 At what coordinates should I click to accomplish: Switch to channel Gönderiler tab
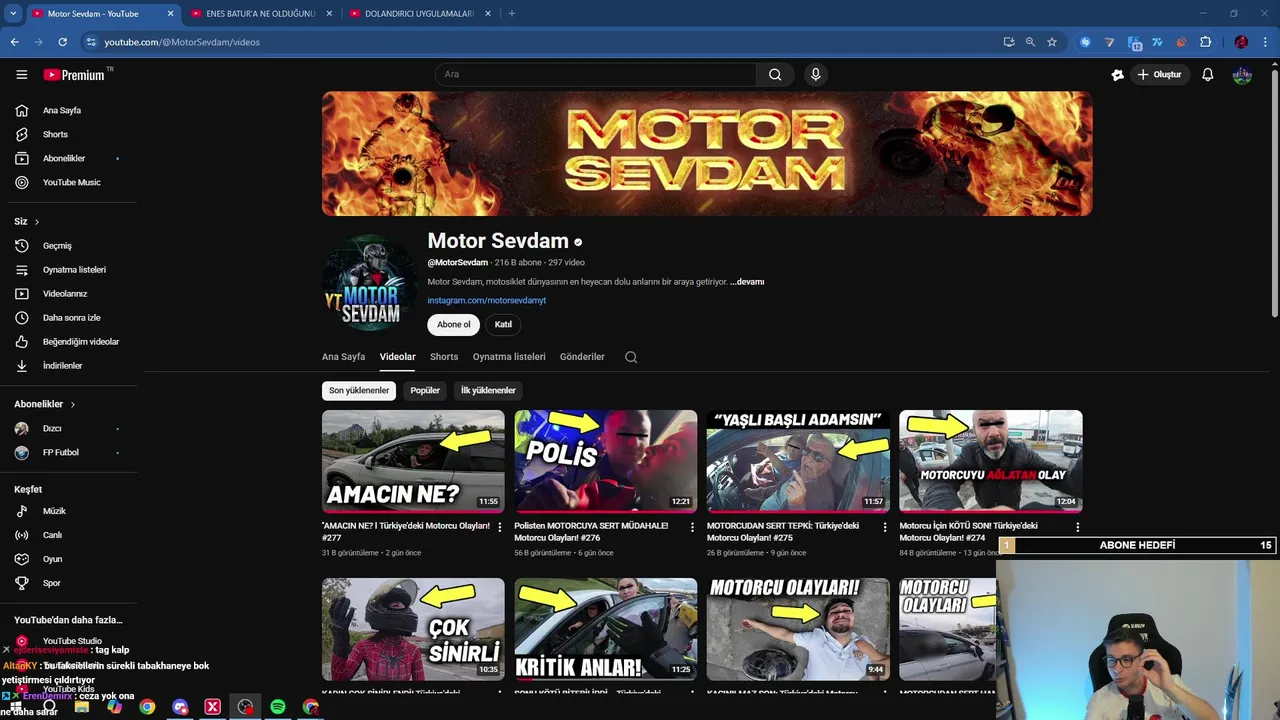582,357
